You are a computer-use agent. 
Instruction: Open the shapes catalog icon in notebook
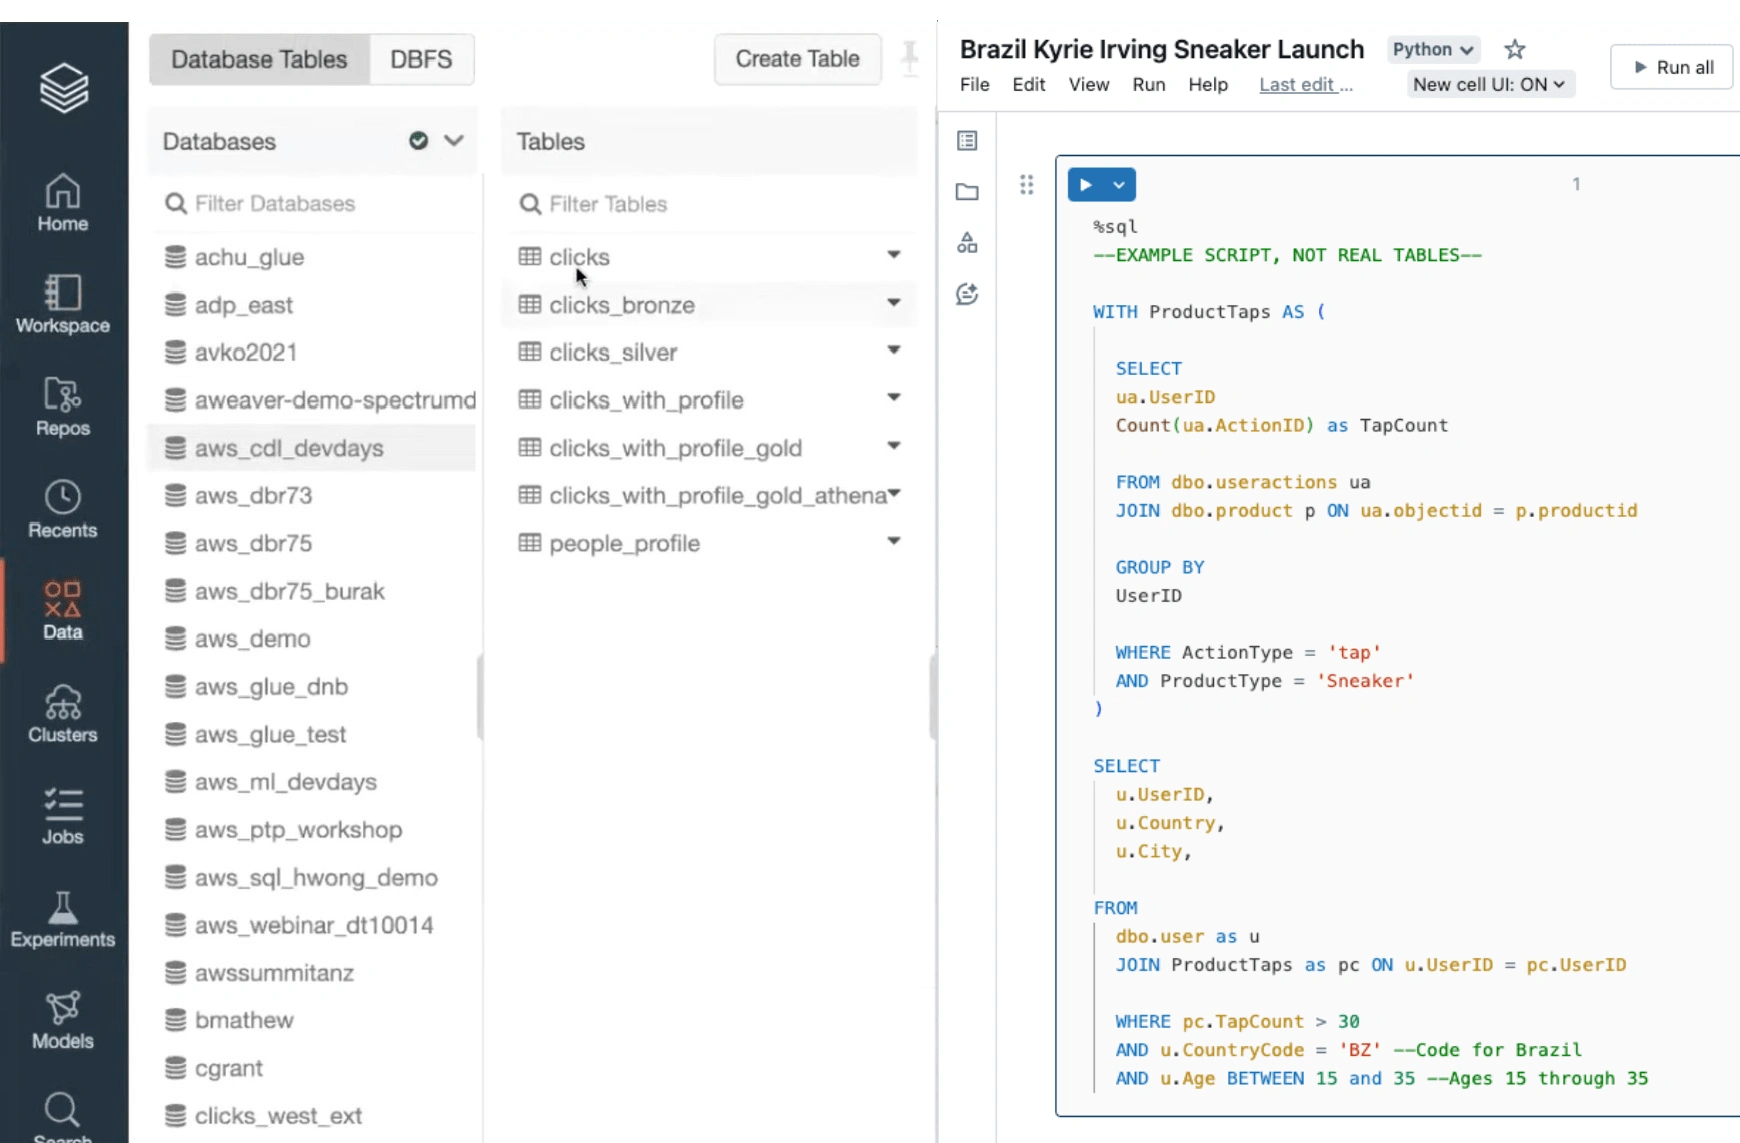967,243
